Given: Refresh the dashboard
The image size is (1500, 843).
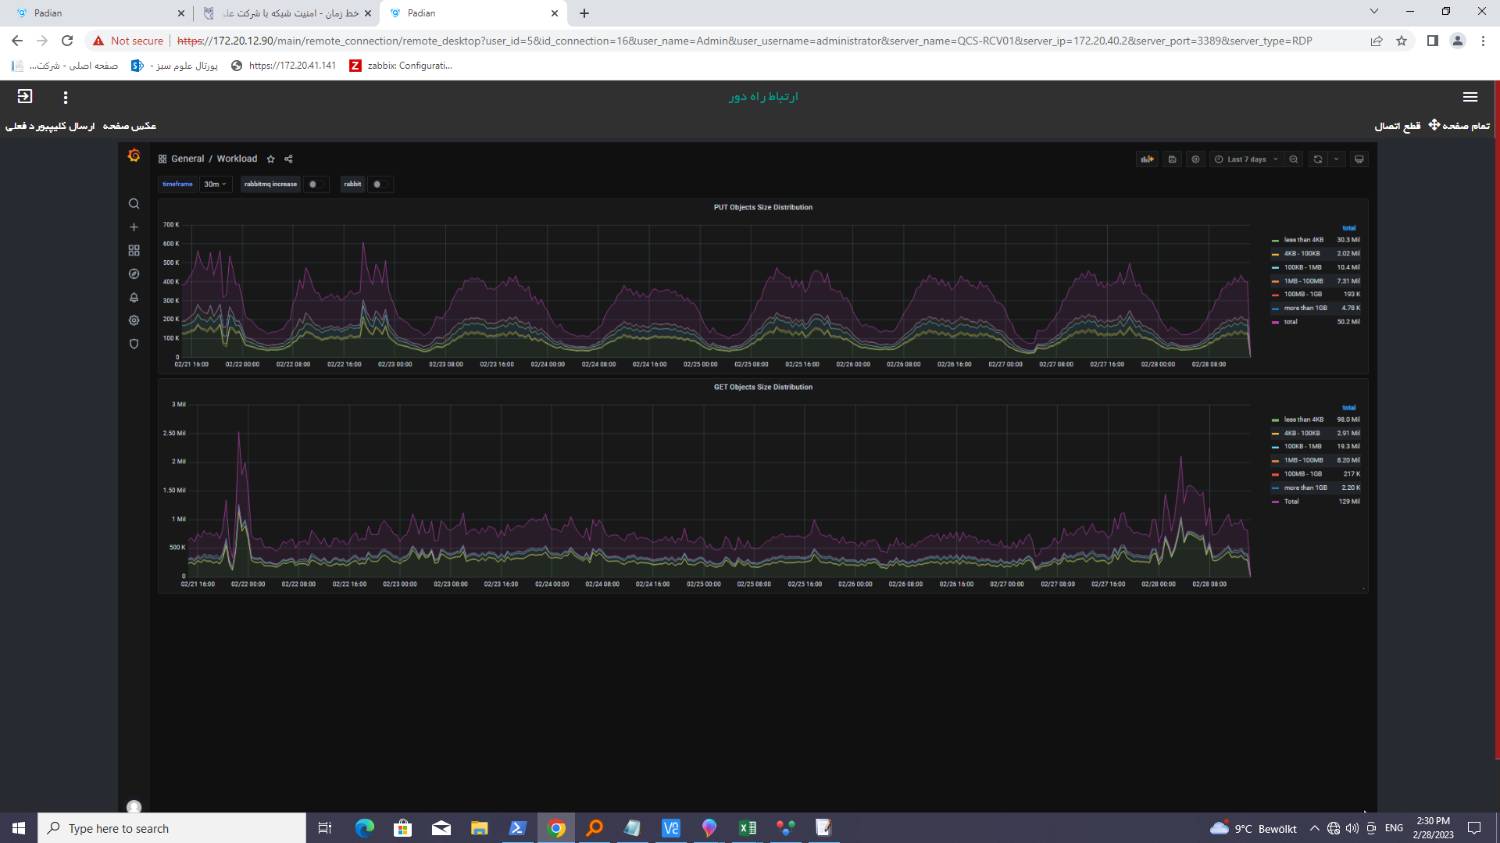Looking at the screenshot, I should pyautogui.click(x=1318, y=159).
